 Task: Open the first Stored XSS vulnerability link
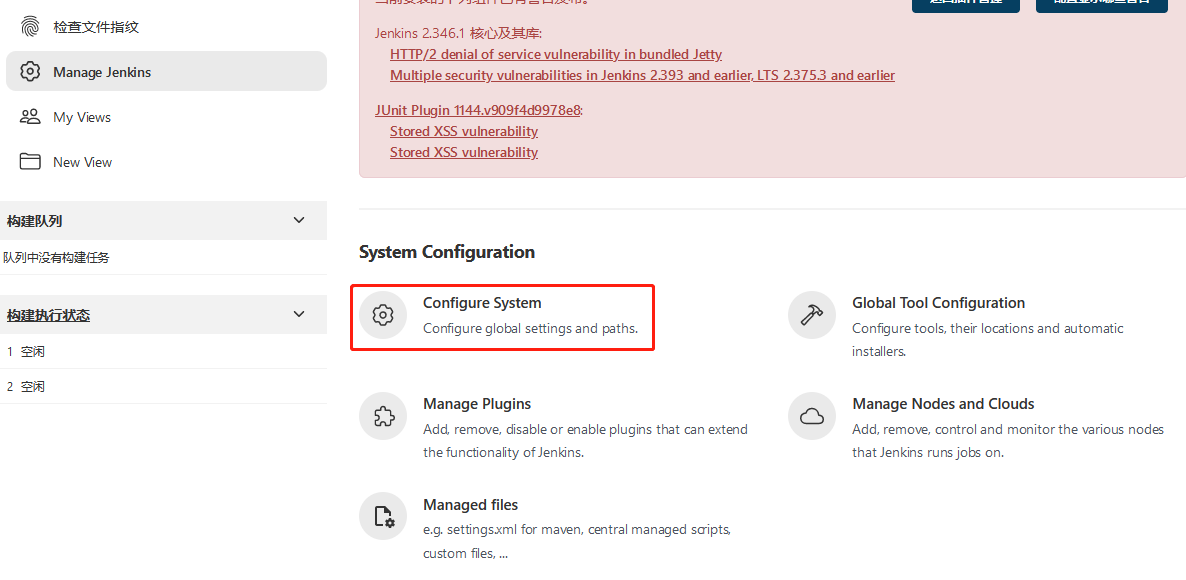click(464, 132)
